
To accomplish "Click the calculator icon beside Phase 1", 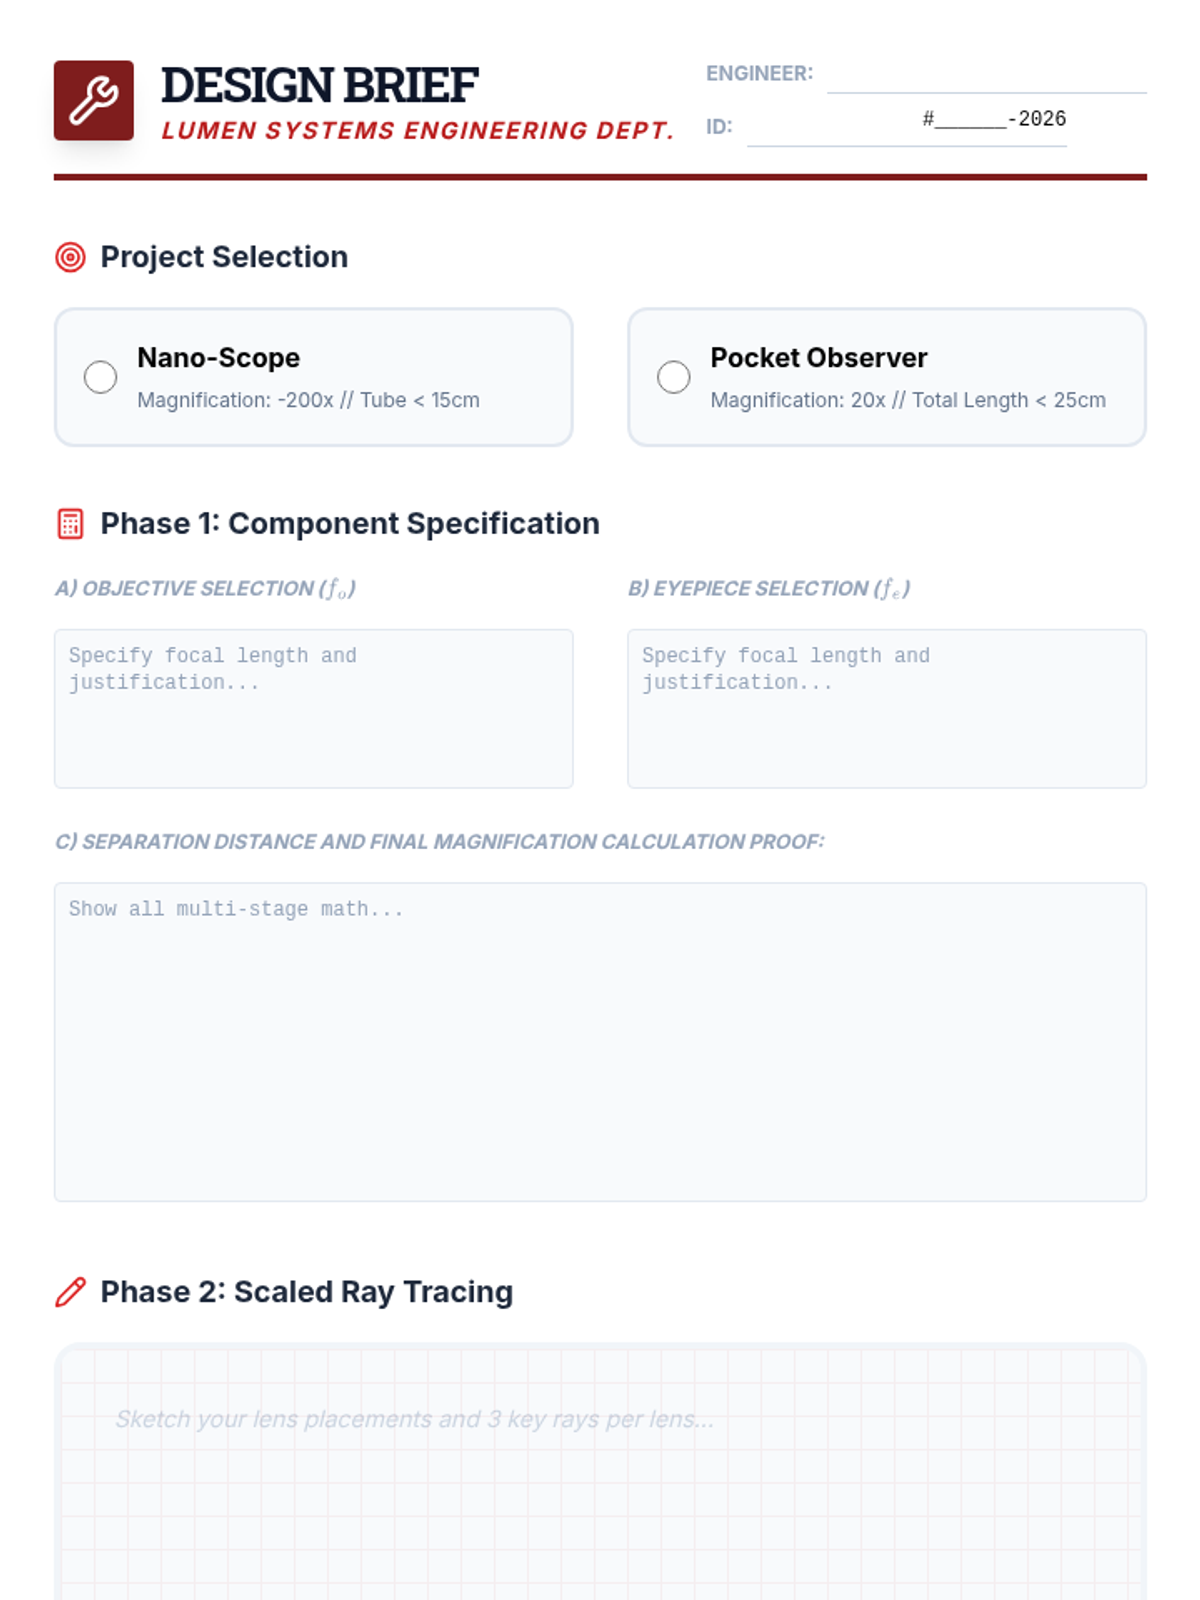I will (x=70, y=524).
